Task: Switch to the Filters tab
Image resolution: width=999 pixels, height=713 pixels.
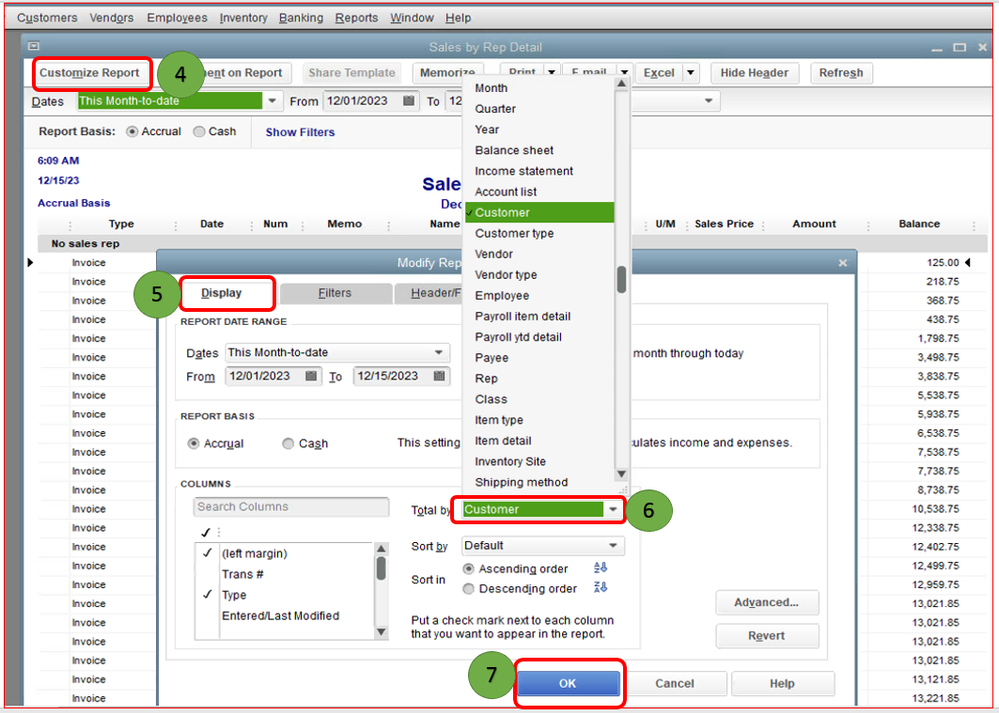Action: tap(334, 293)
